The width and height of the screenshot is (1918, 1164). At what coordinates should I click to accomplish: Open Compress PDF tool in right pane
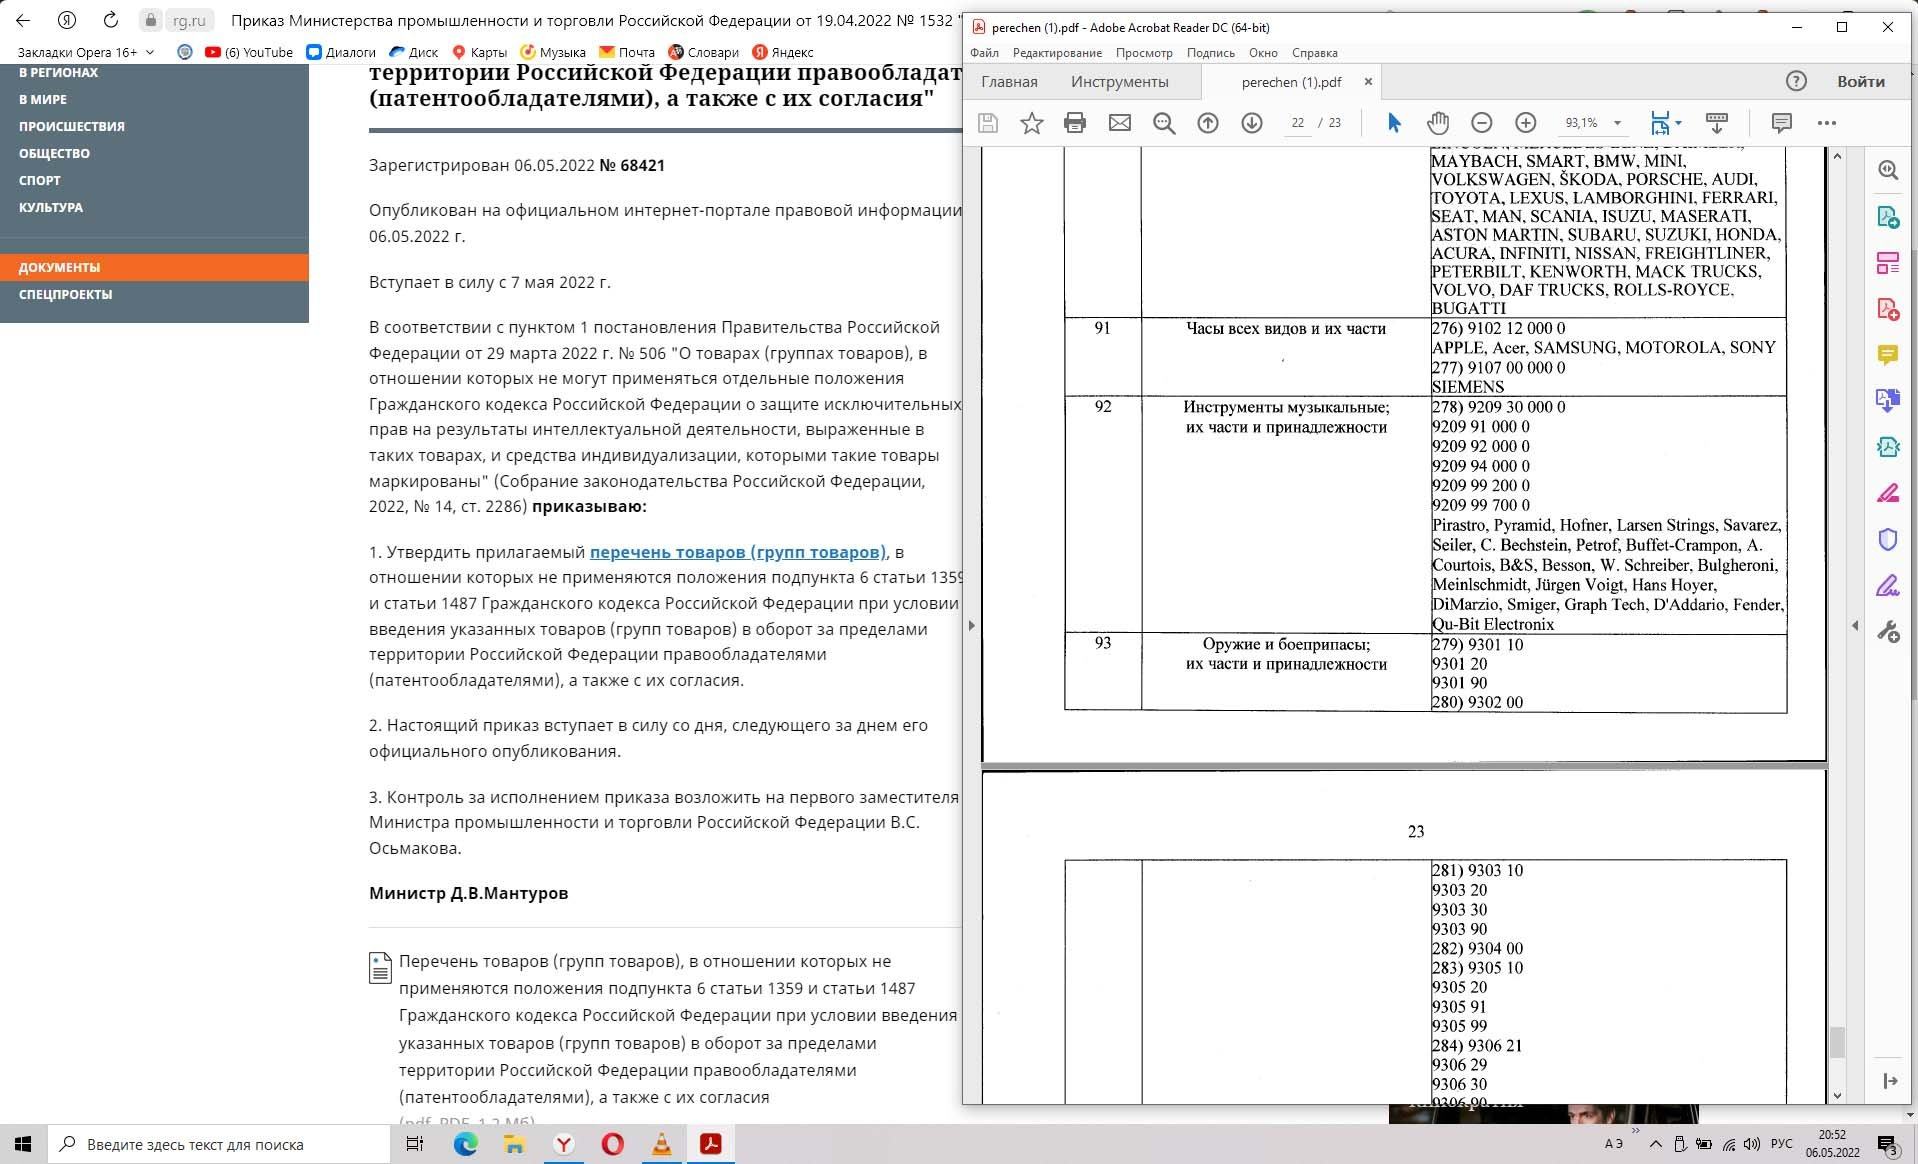(x=1887, y=447)
